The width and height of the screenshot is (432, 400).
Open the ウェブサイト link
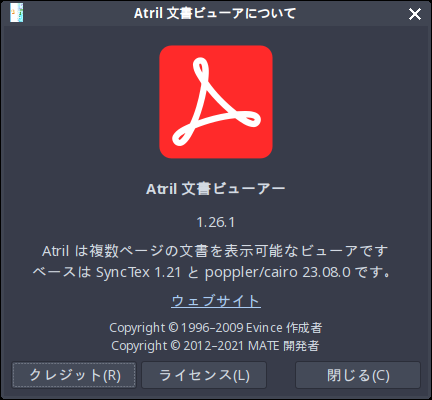[216, 301]
